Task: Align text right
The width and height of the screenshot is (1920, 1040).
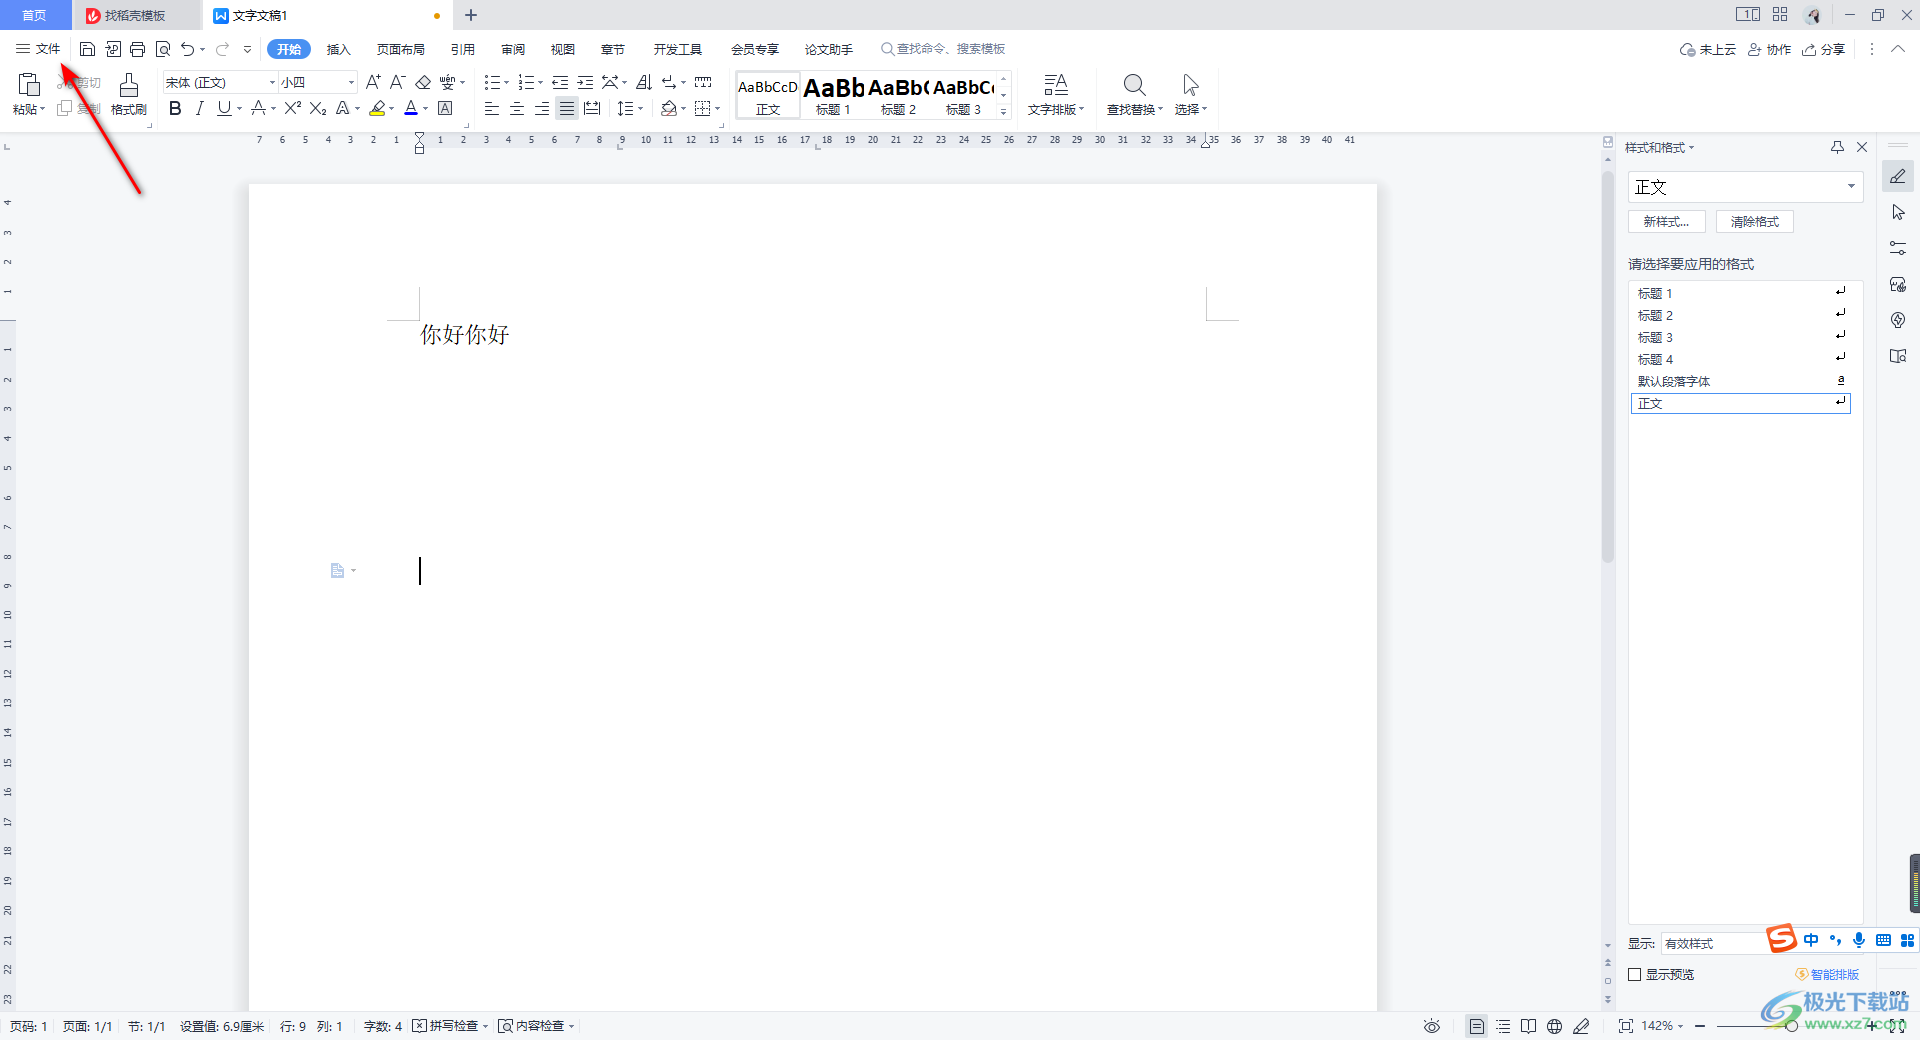Action: 542,108
